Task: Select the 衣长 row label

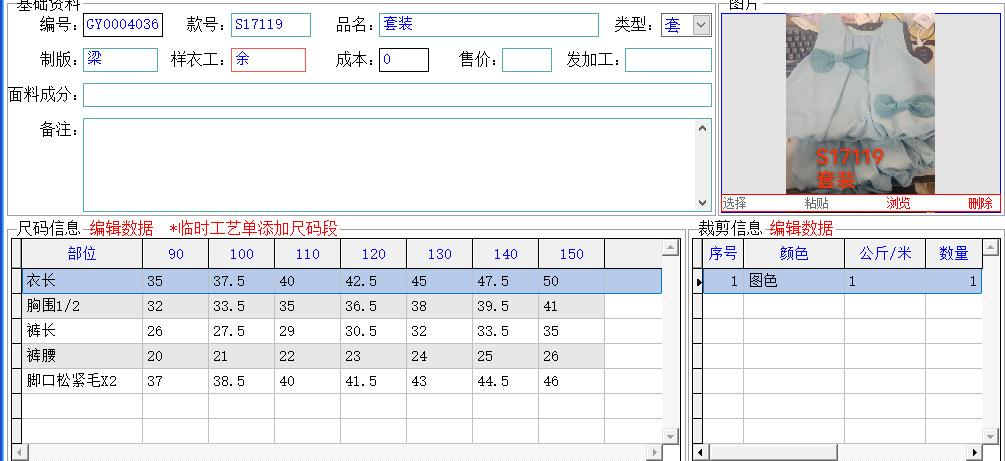Action: [x=82, y=281]
